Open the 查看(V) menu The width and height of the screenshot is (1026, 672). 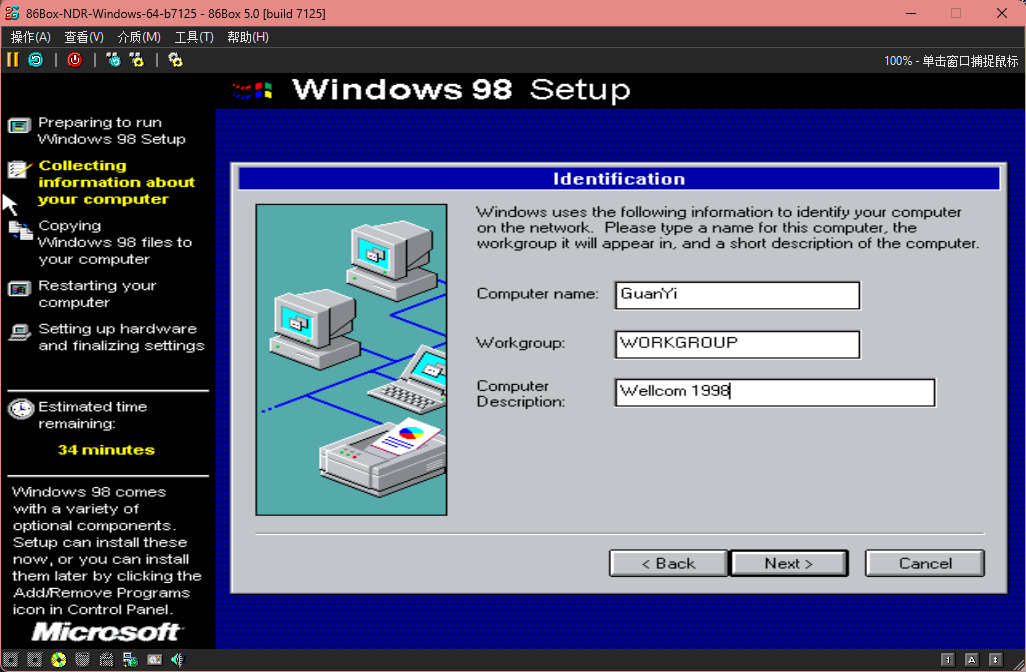[84, 37]
